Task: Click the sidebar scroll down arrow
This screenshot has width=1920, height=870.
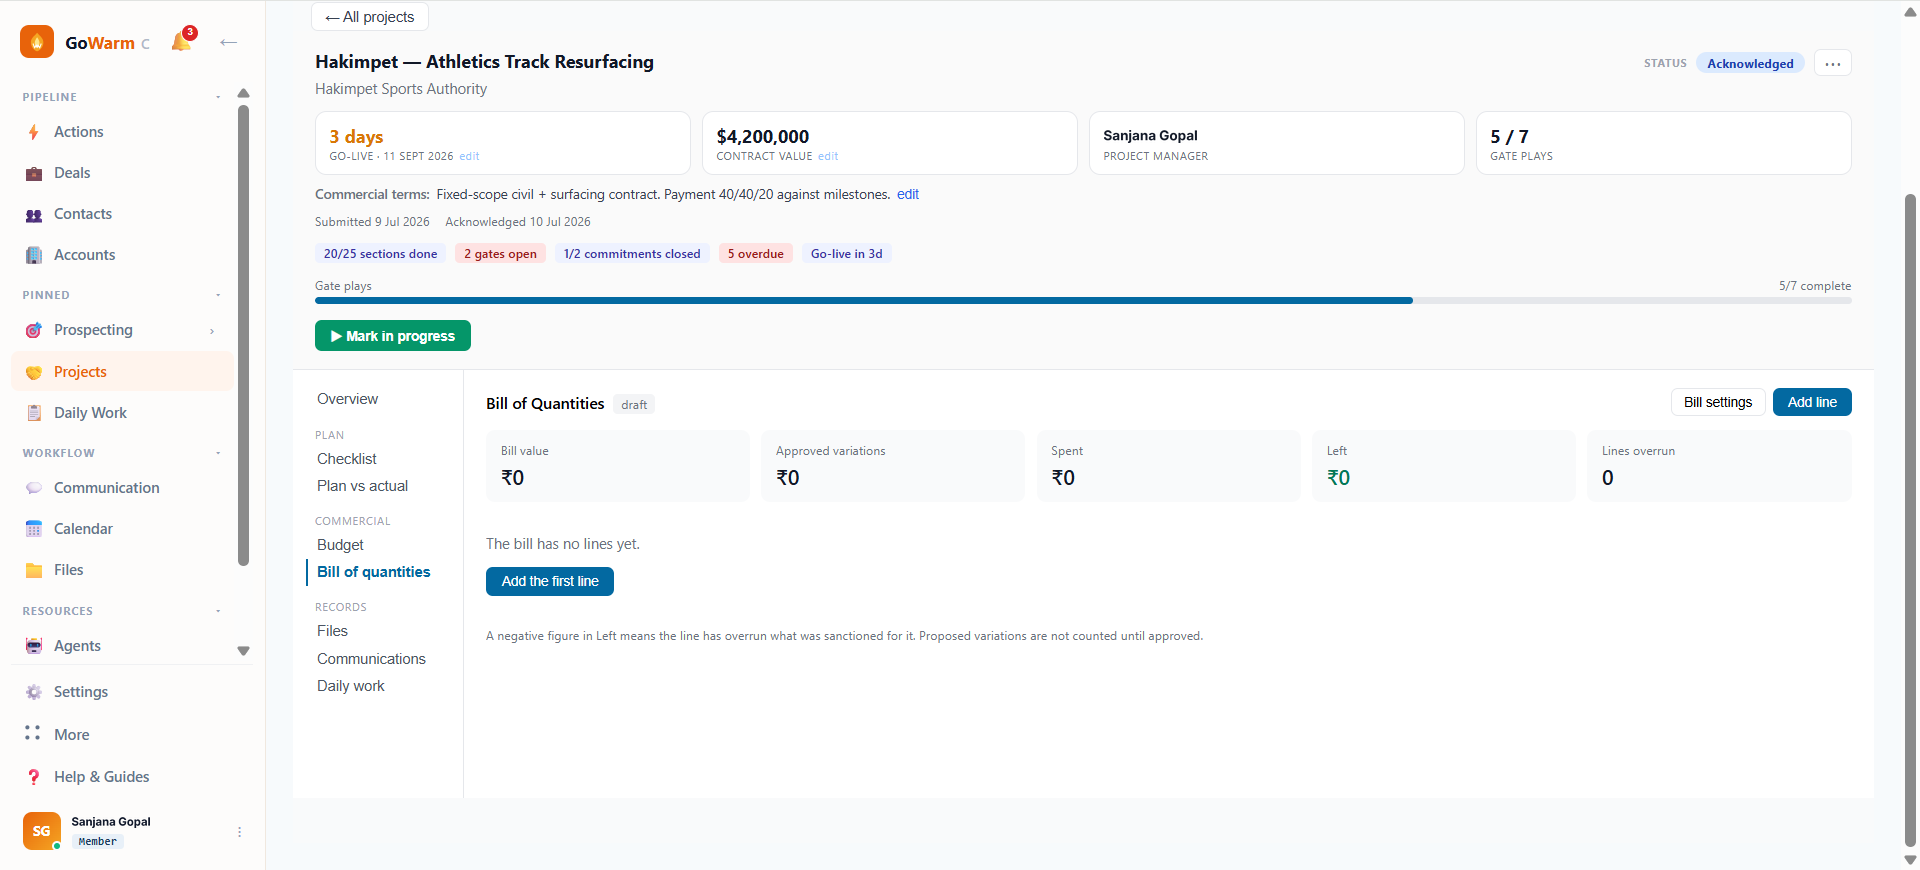Action: (x=243, y=651)
